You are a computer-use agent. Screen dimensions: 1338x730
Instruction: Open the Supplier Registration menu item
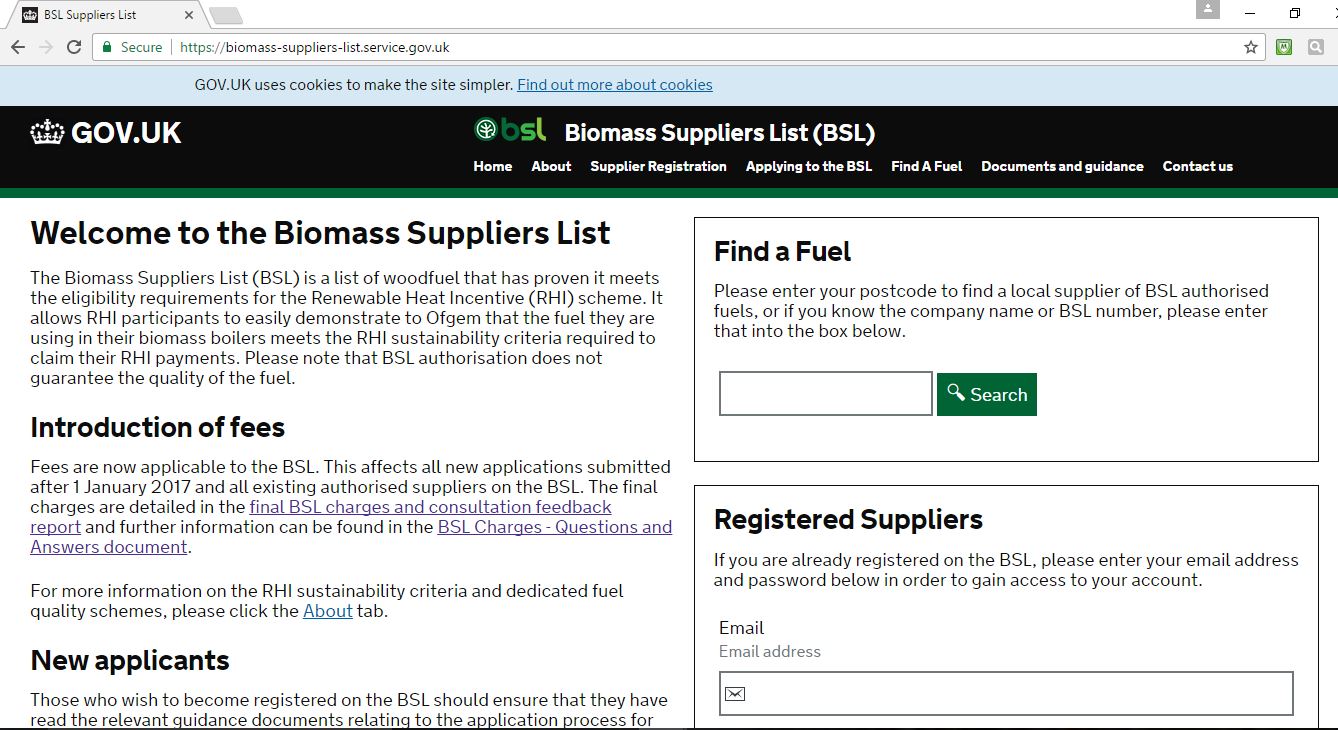658,166
